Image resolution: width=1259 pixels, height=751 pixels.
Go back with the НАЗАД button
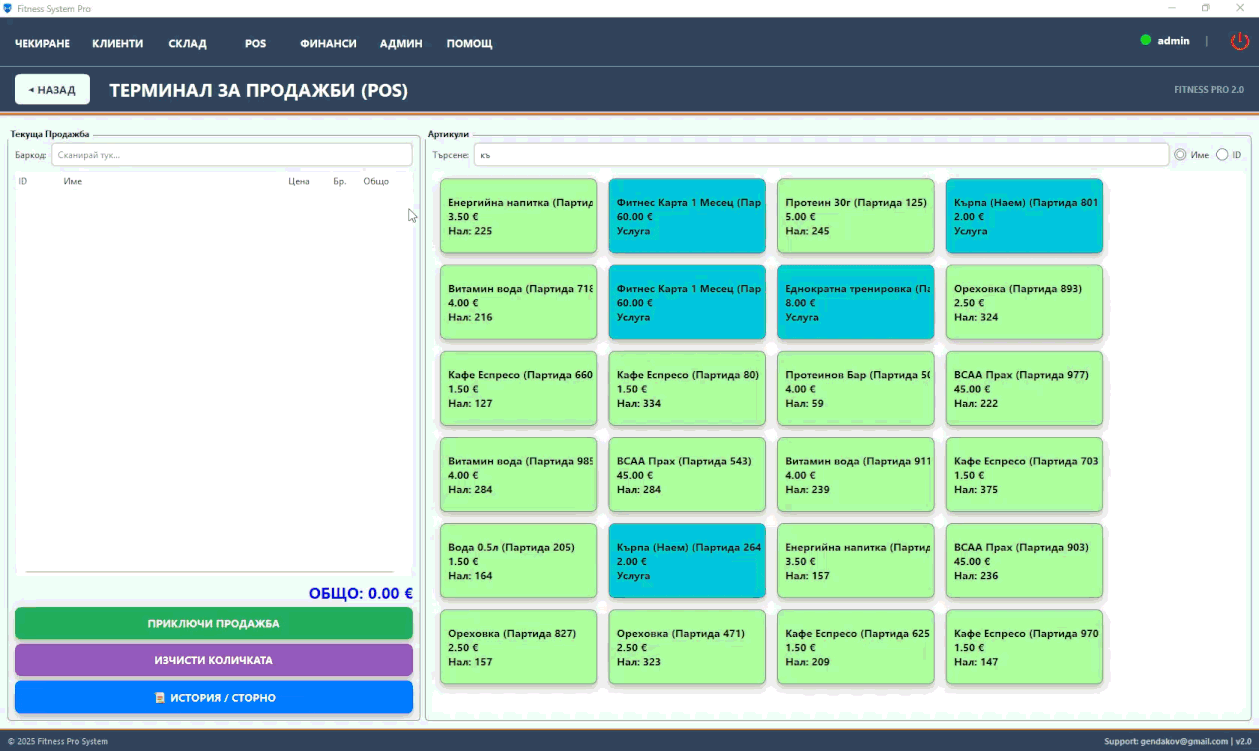point(52,90)
